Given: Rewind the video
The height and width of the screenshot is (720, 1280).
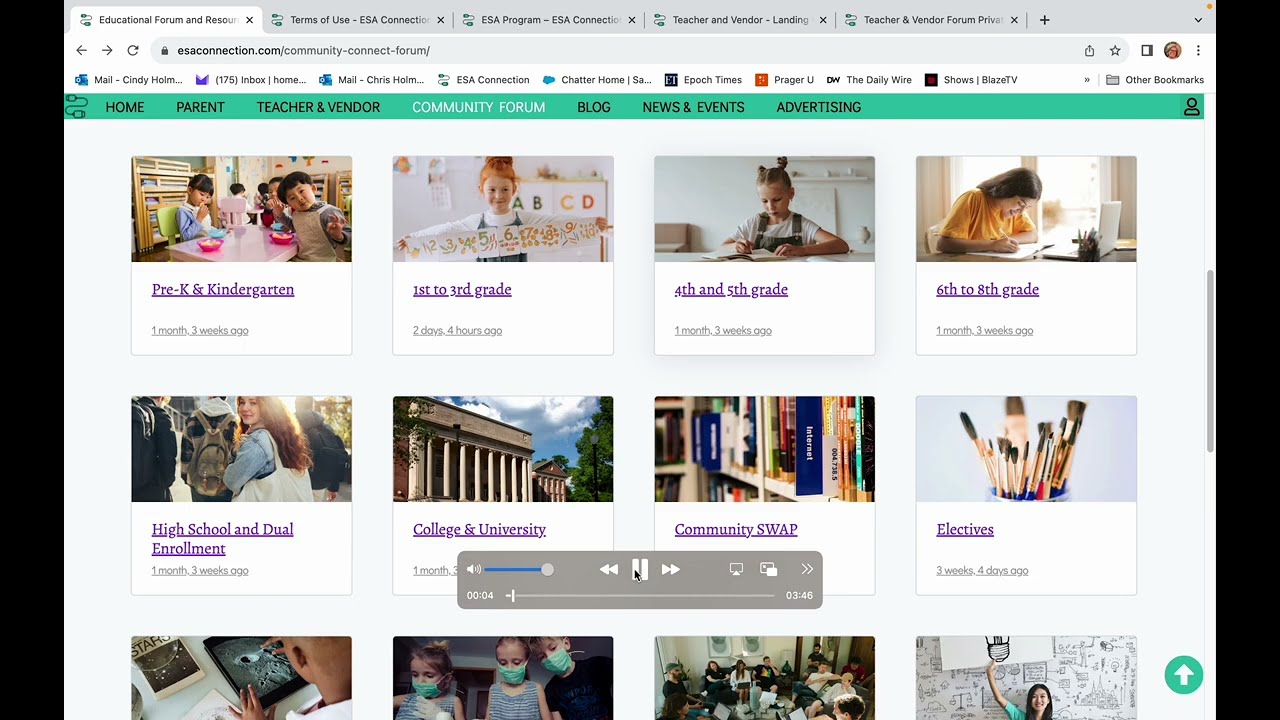Looking at the screenshot, I should 608,569.
